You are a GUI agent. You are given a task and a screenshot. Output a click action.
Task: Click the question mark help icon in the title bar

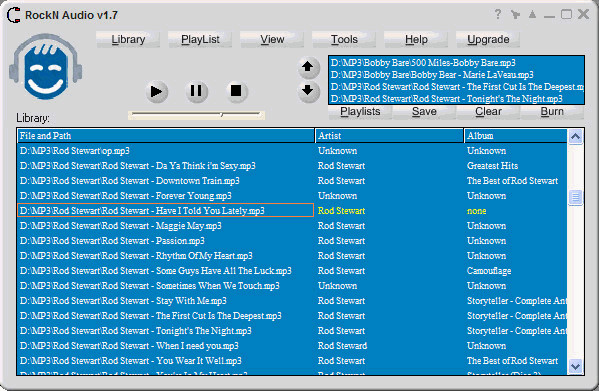pos(498,15)
